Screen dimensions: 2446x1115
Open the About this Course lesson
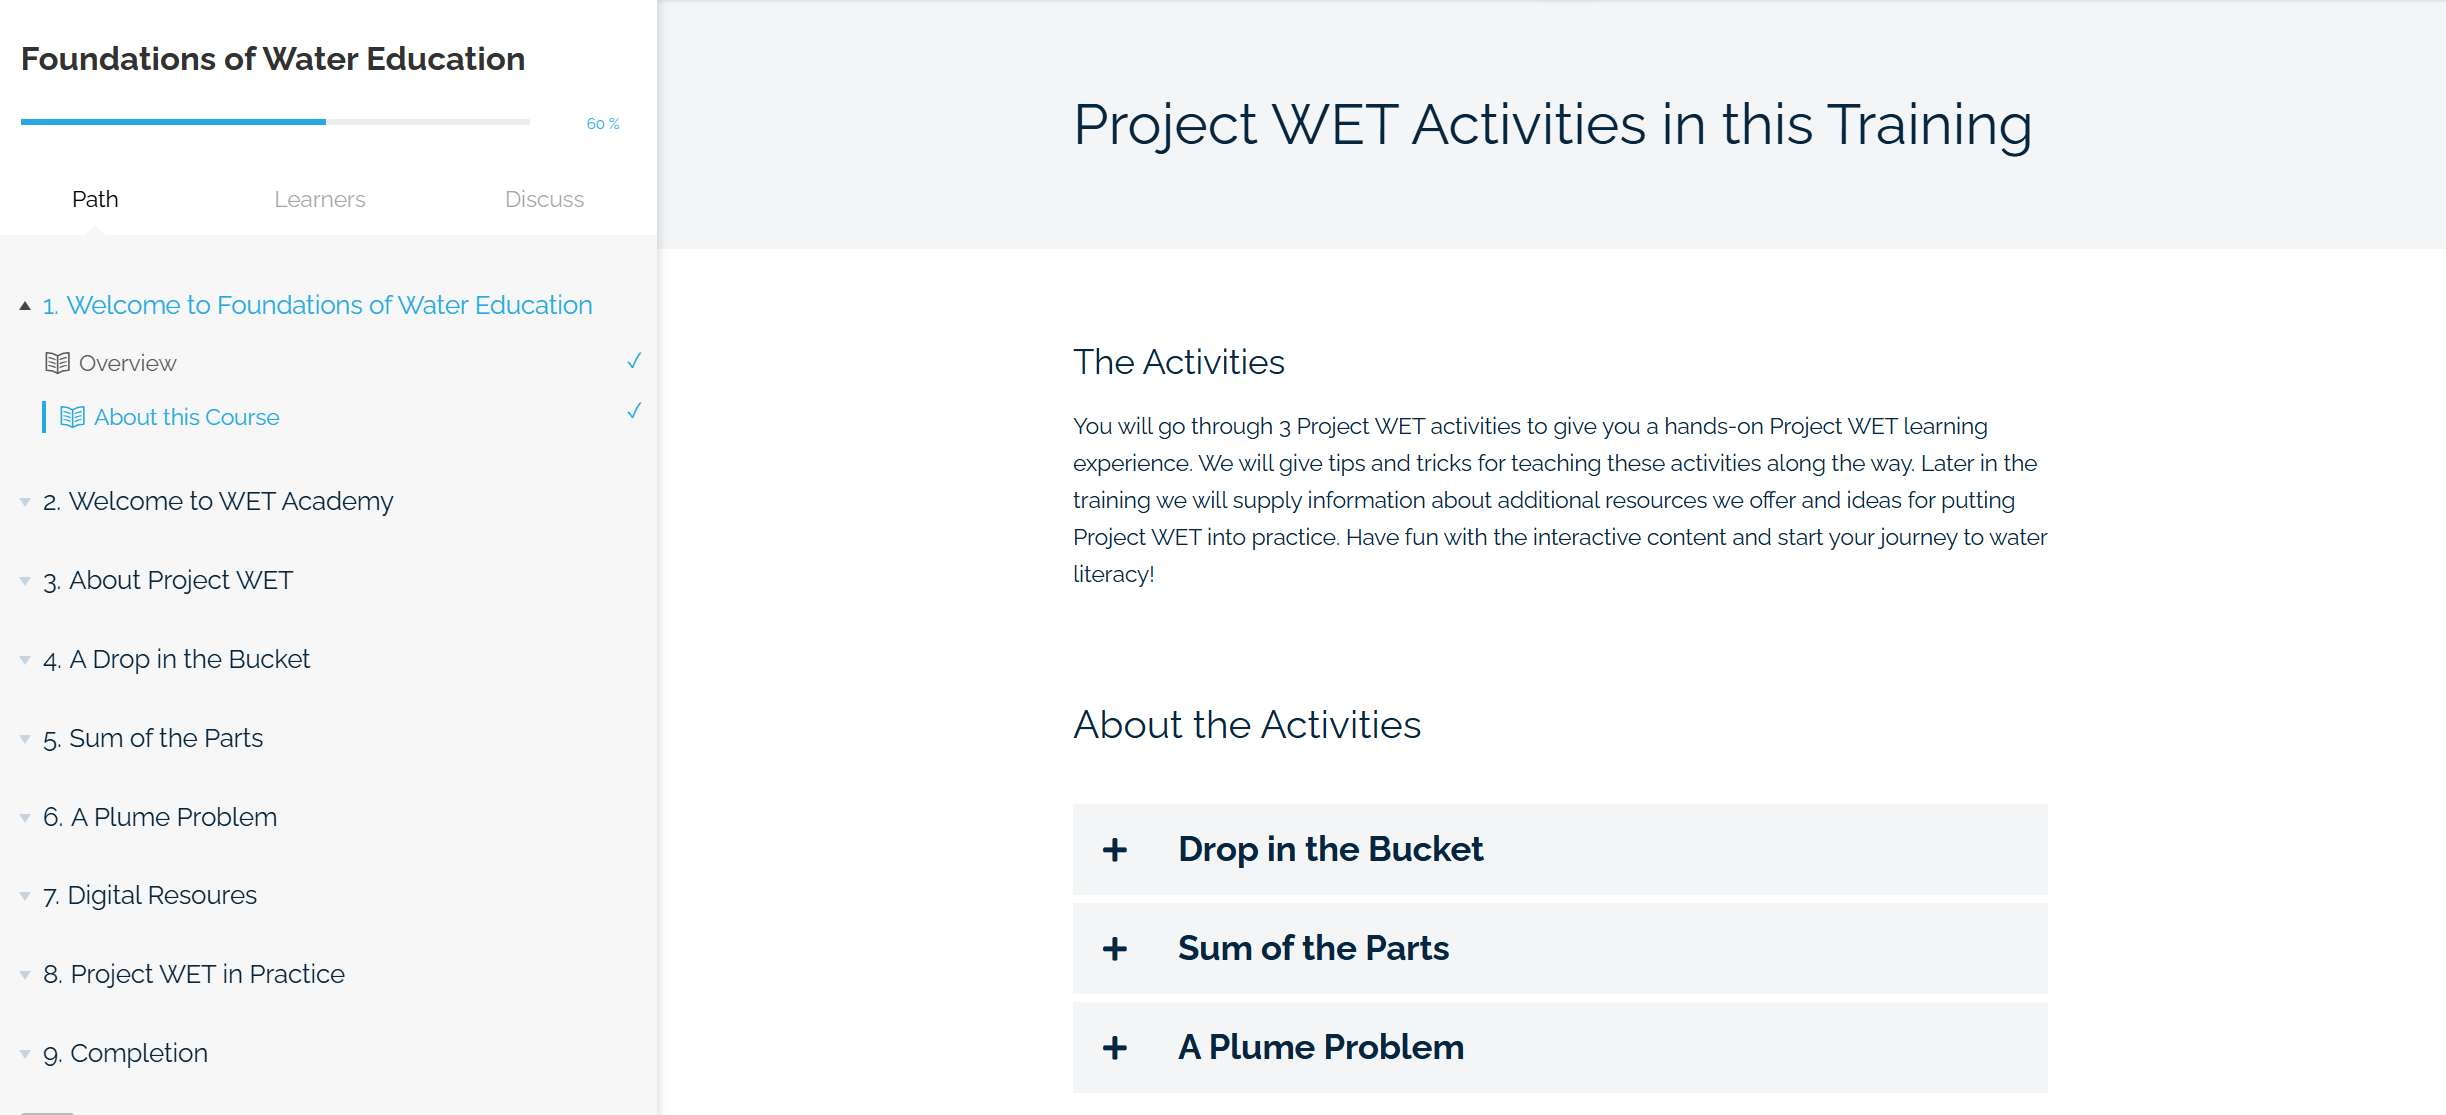tap(187, 417)
